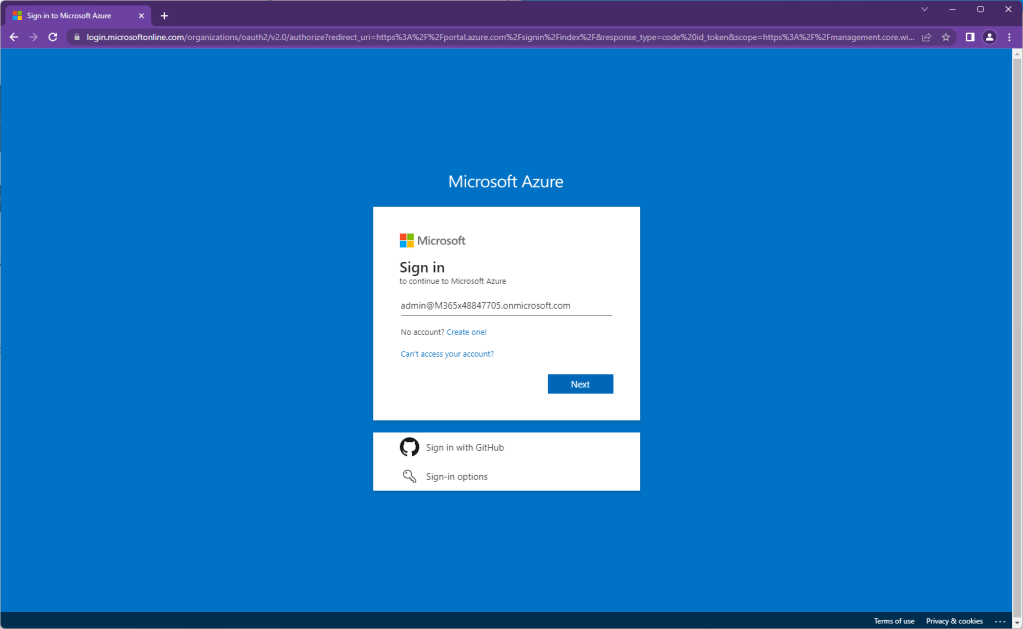Select the Sign in to Microsoft Azure tab
This screenshot has width=1023, height=629.
[70, 15]
